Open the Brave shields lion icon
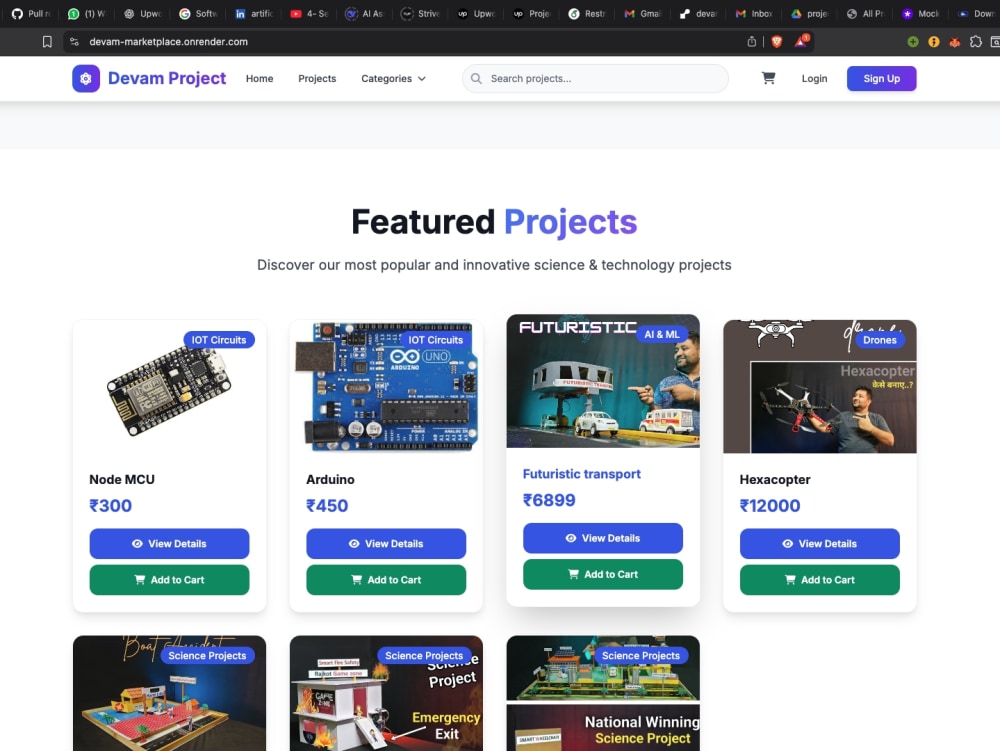The width and height of the screenshot is (1000, 751). (x=777, y=41)
